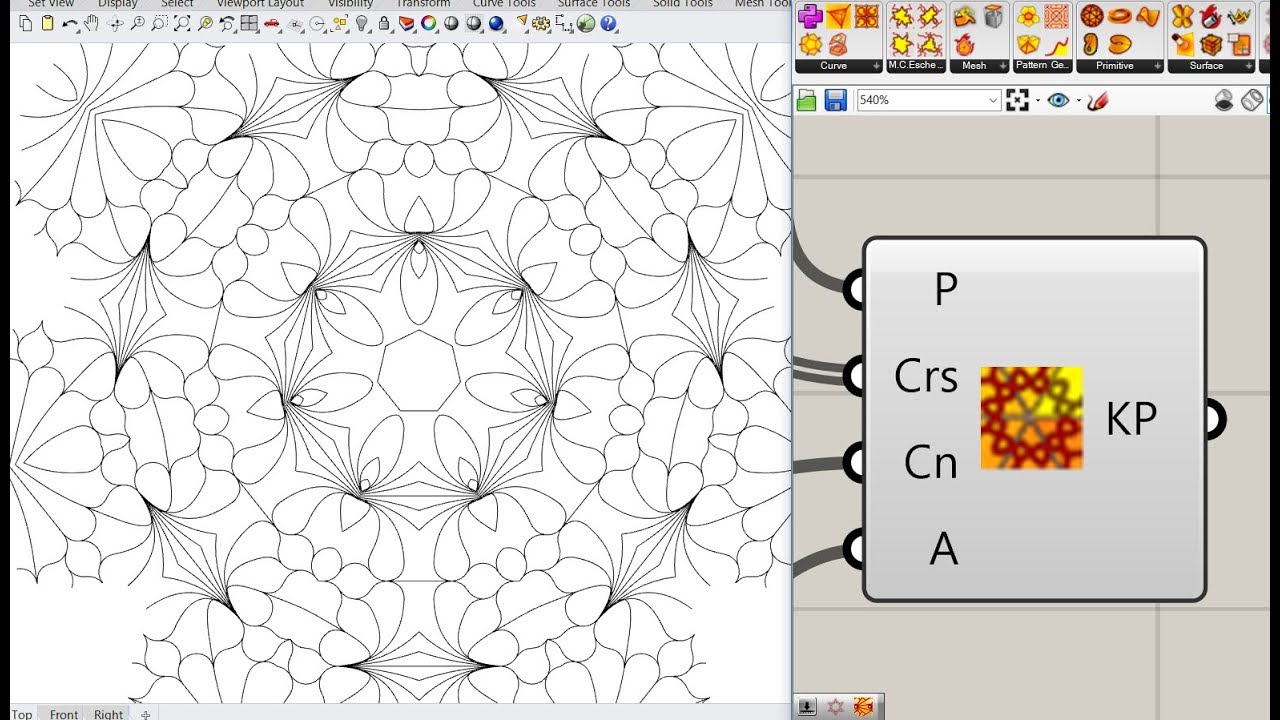Click the red geodesic sphere Primitive icon
The width and height of the screenshot is (1280, 720).
coord(1091,16)
